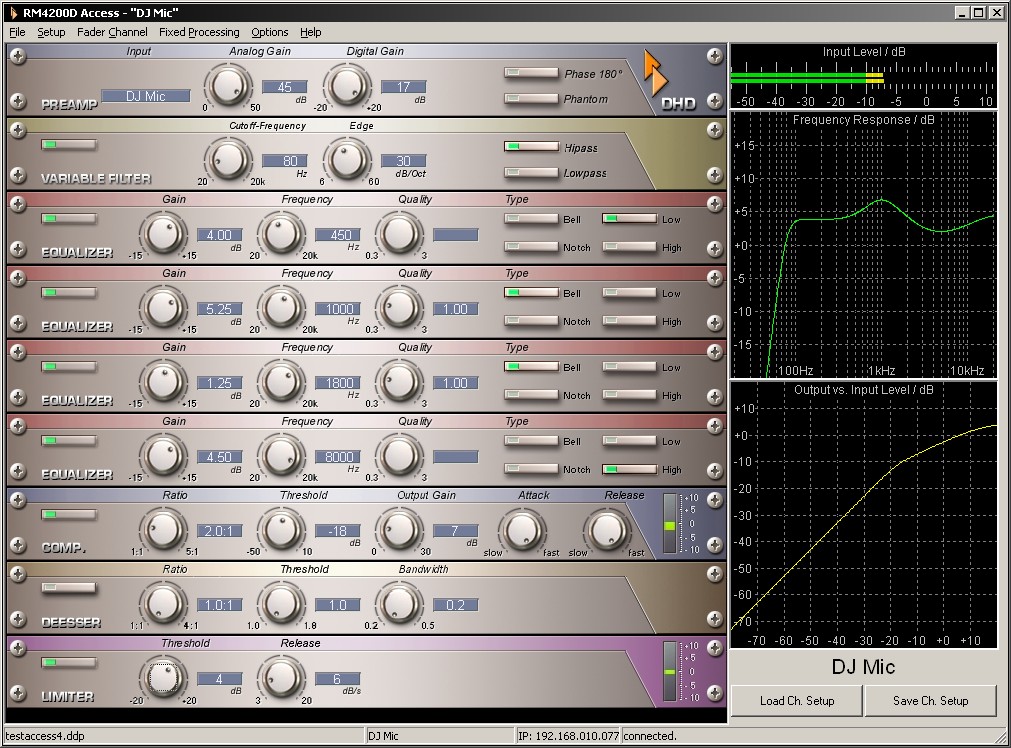The image size is (1011, 748).
Task: Open the Setup menu
Action: (51, 32)
